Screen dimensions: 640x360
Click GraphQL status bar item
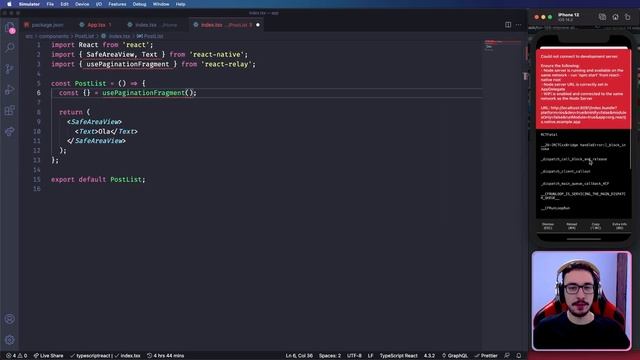coord(454,356)
